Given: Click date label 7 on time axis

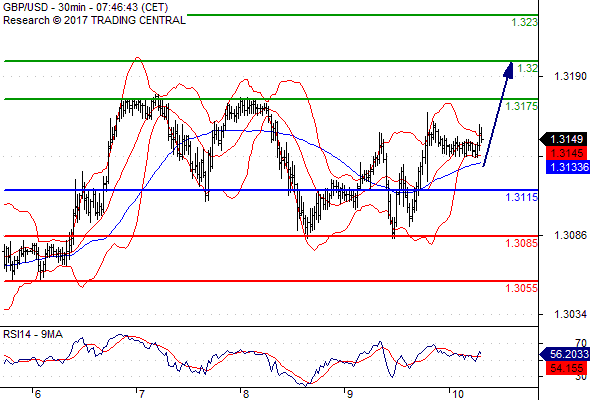Looking at the screenshot, I should (x=141, y=394).
